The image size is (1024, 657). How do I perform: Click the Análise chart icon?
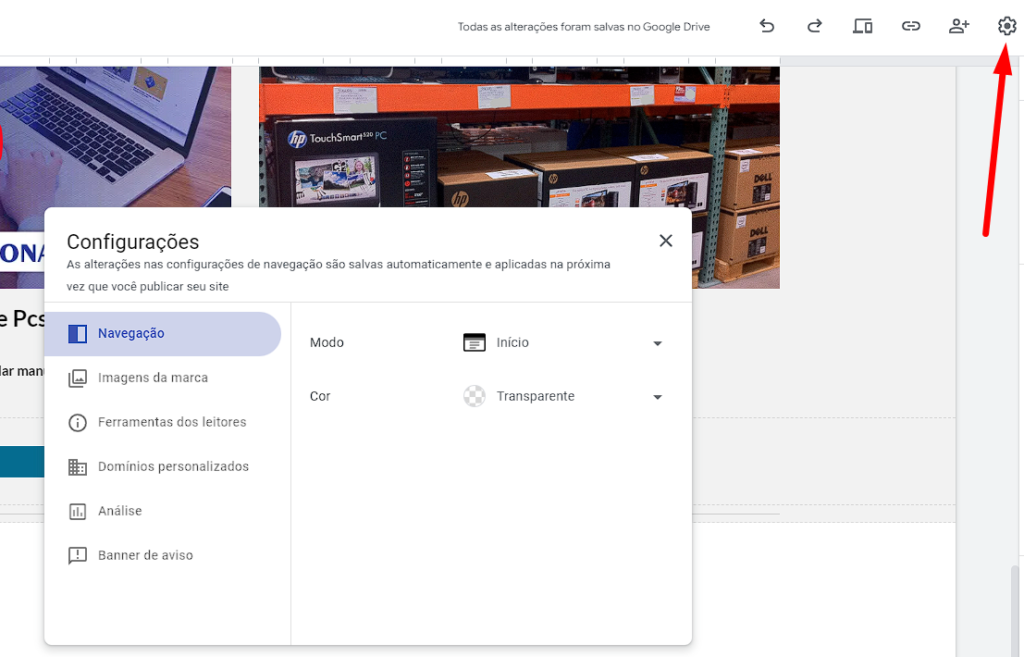(77, 511)
